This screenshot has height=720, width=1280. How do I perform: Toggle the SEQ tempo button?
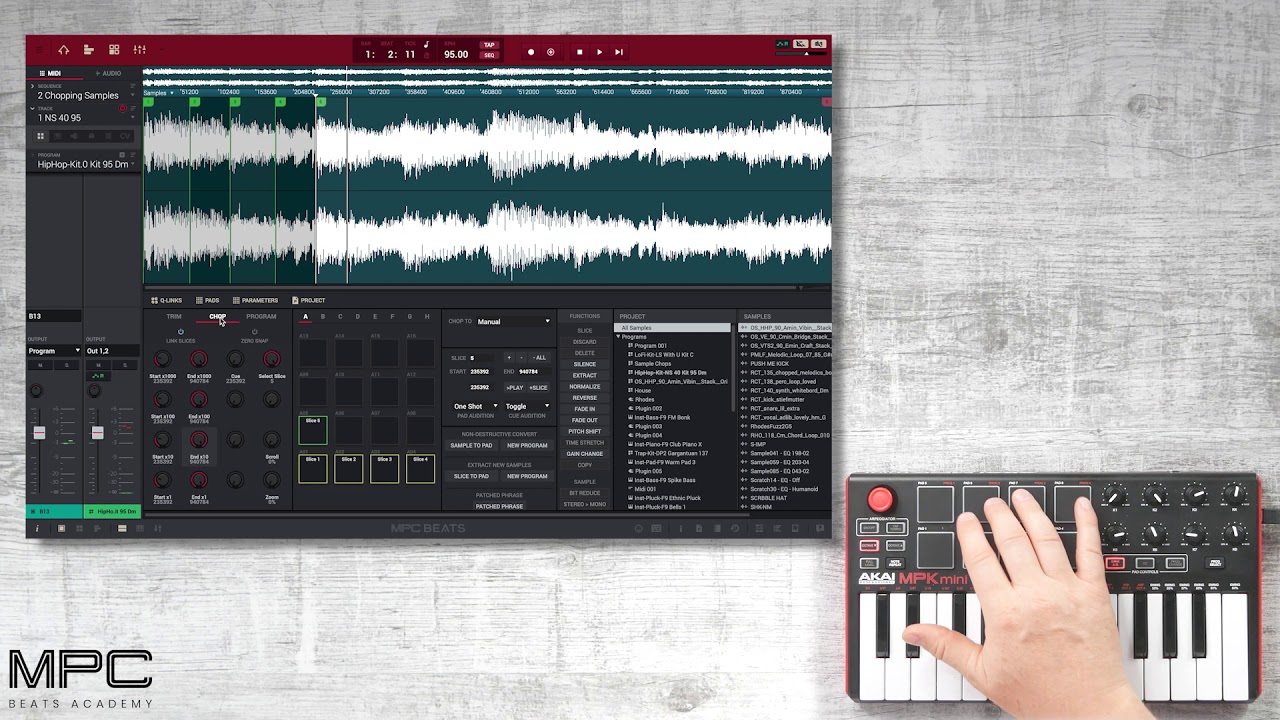click(489, 55)
